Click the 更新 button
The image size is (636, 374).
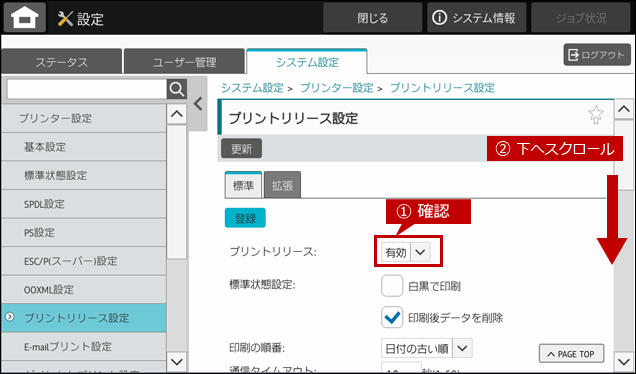(241, 148)
